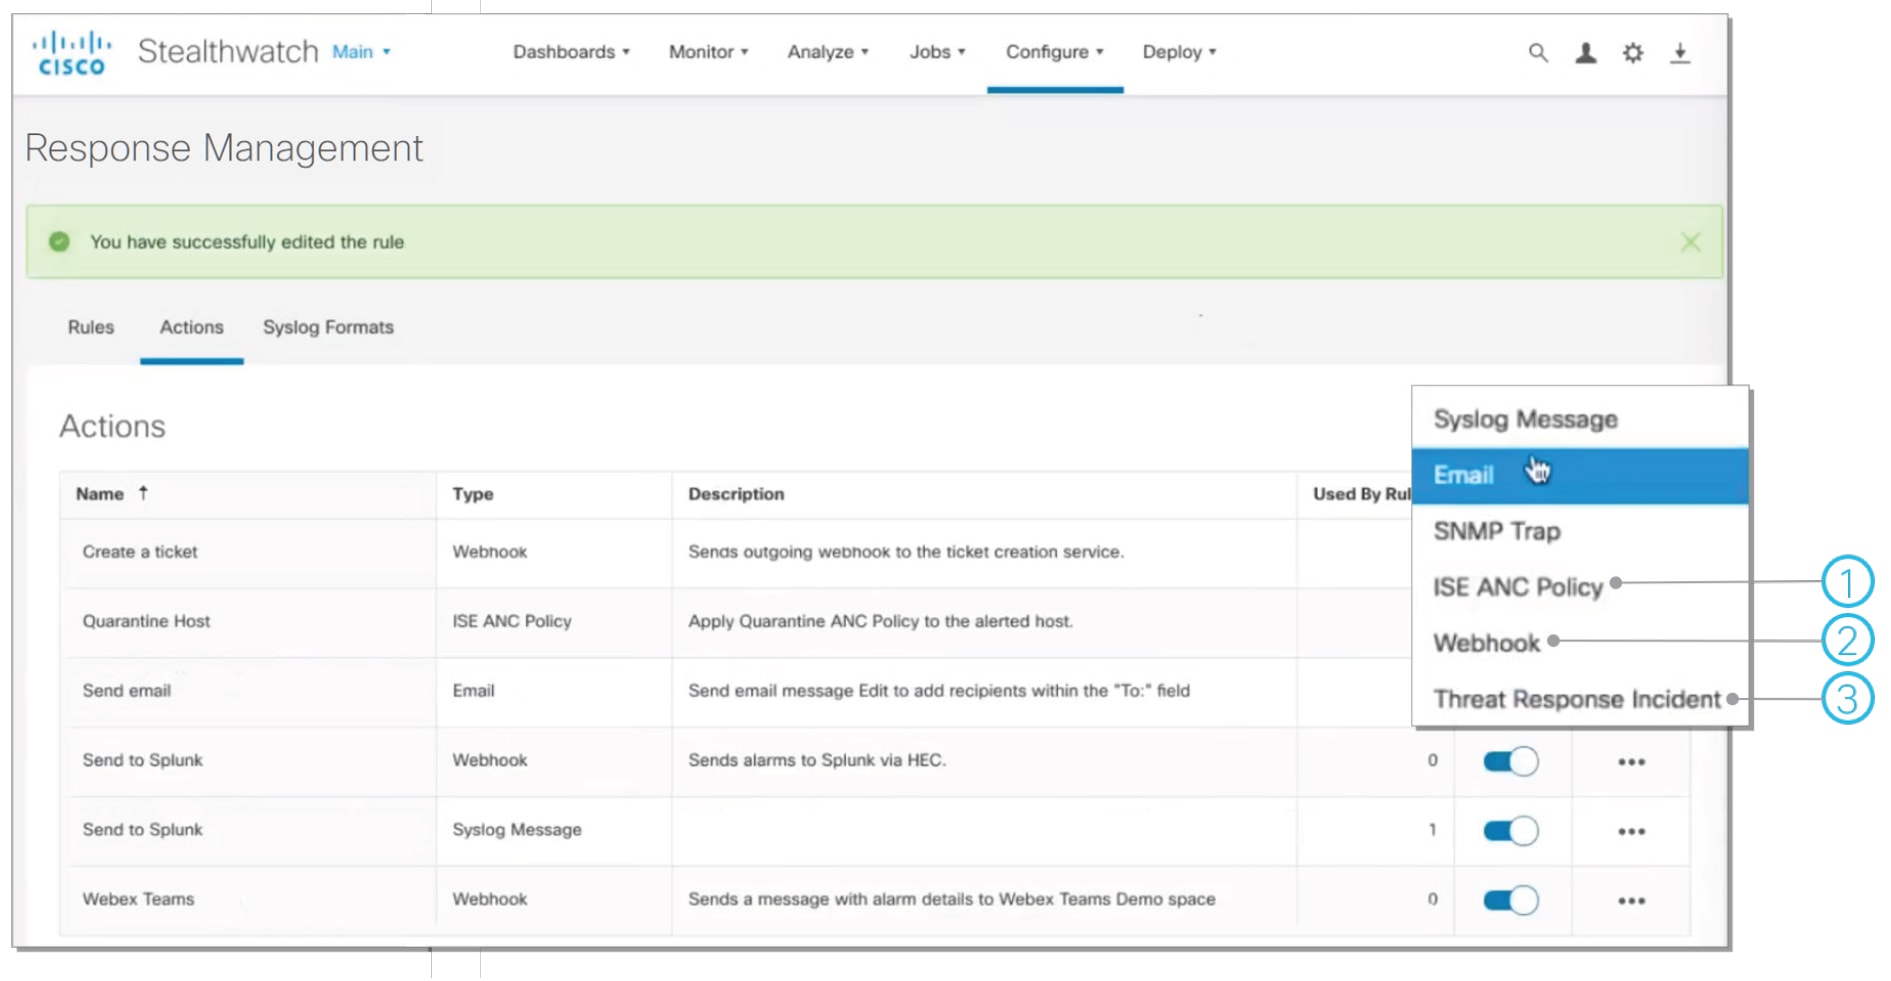Click the Type column header
1891x981 pixels.
click(x=473, y=494)
